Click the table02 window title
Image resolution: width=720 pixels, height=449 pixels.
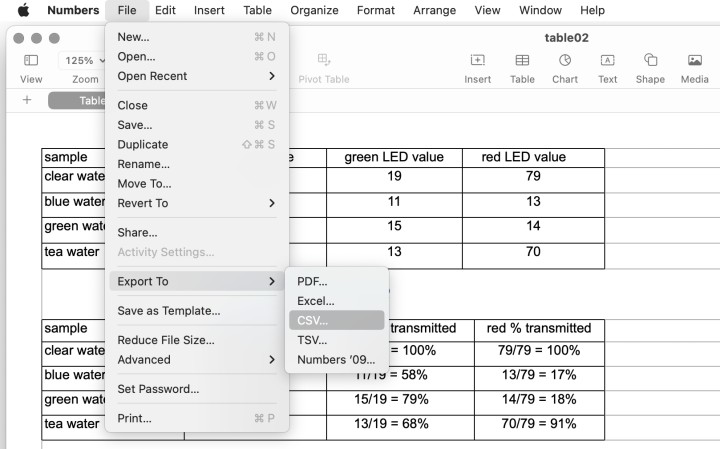point(566,38)
